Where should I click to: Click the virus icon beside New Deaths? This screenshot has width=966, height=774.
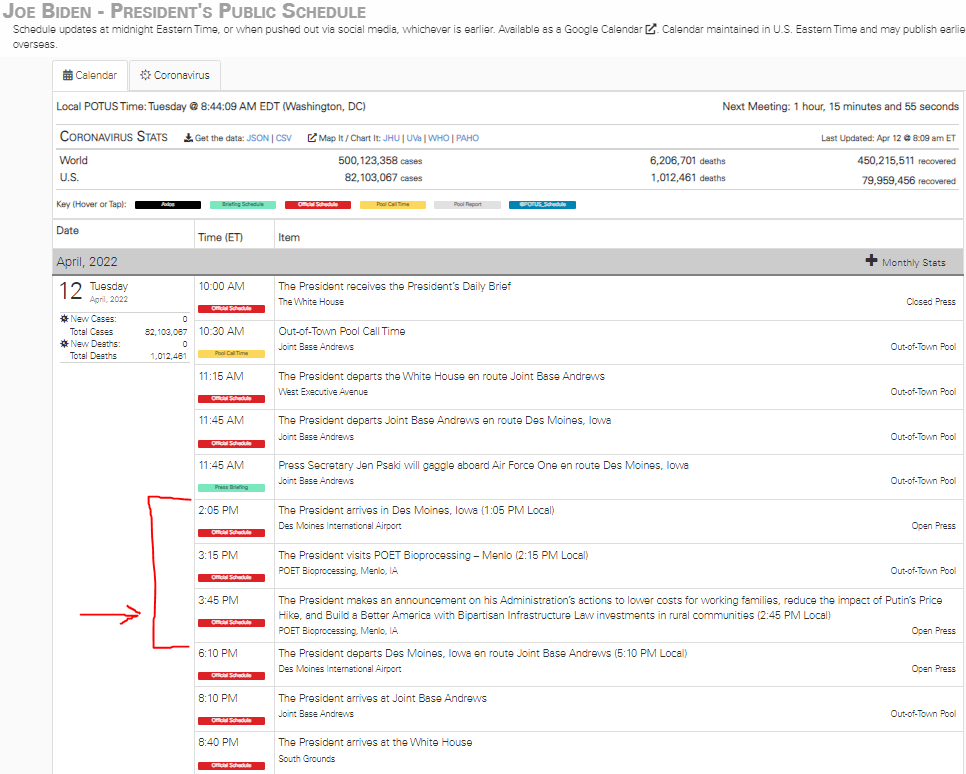64,344
